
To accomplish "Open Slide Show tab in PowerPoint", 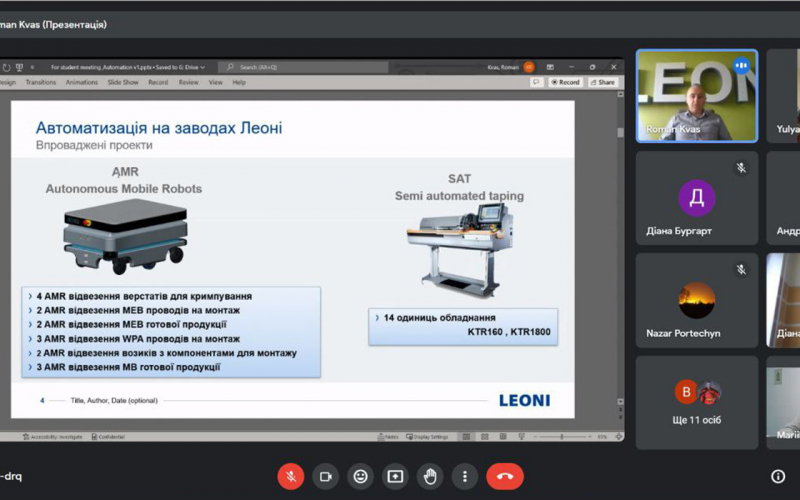I will click(123, 82).
